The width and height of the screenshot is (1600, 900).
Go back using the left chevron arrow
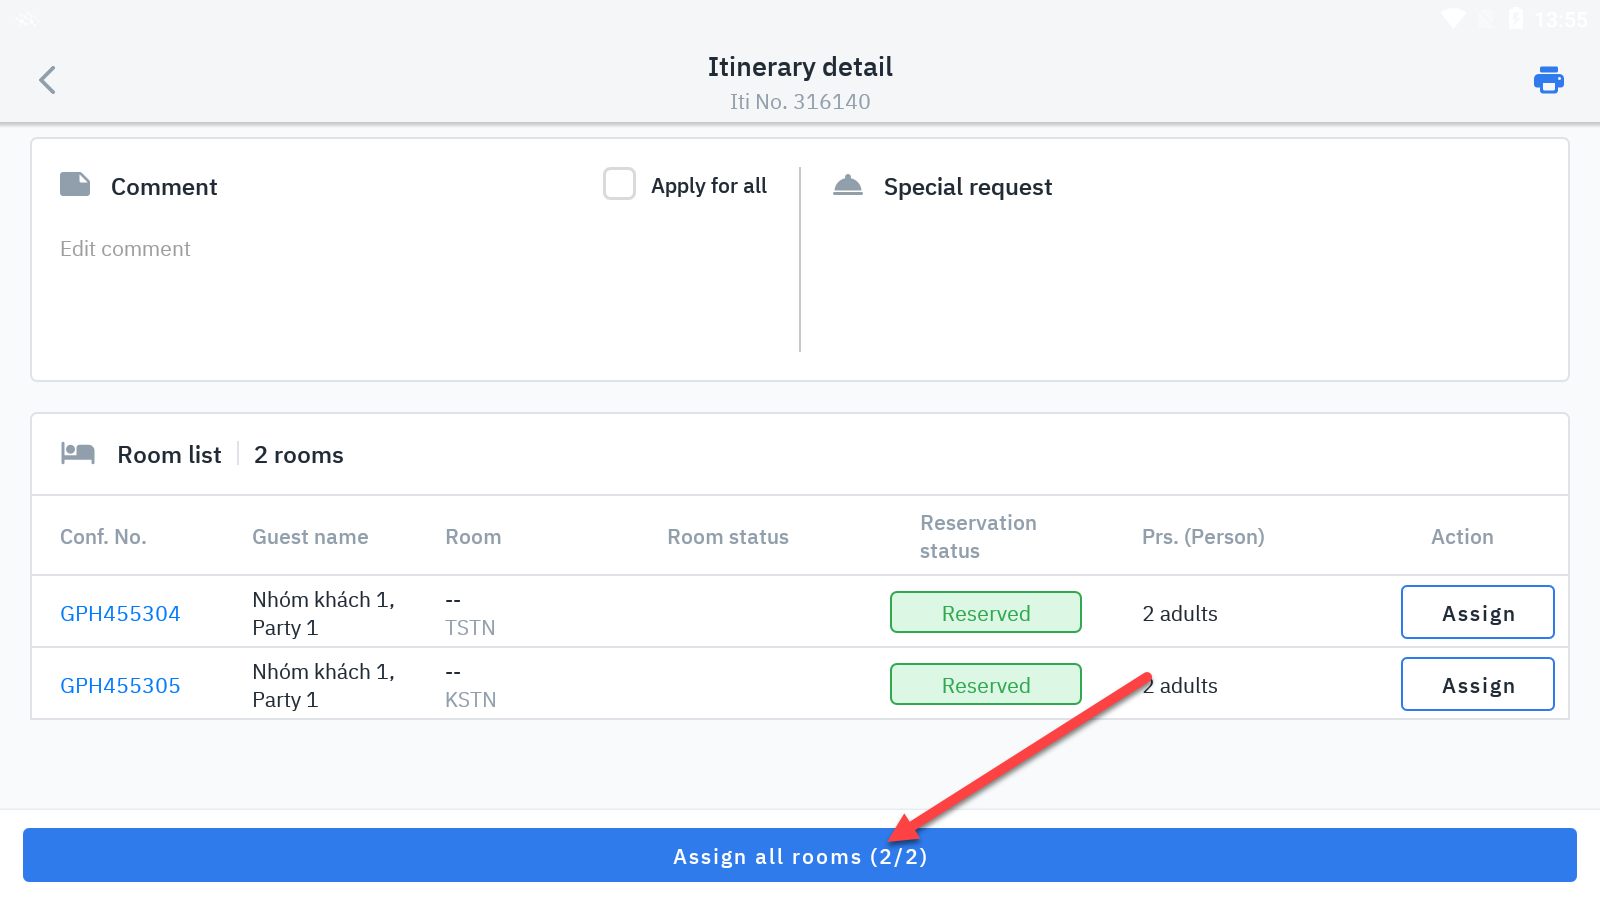(47, 80)
